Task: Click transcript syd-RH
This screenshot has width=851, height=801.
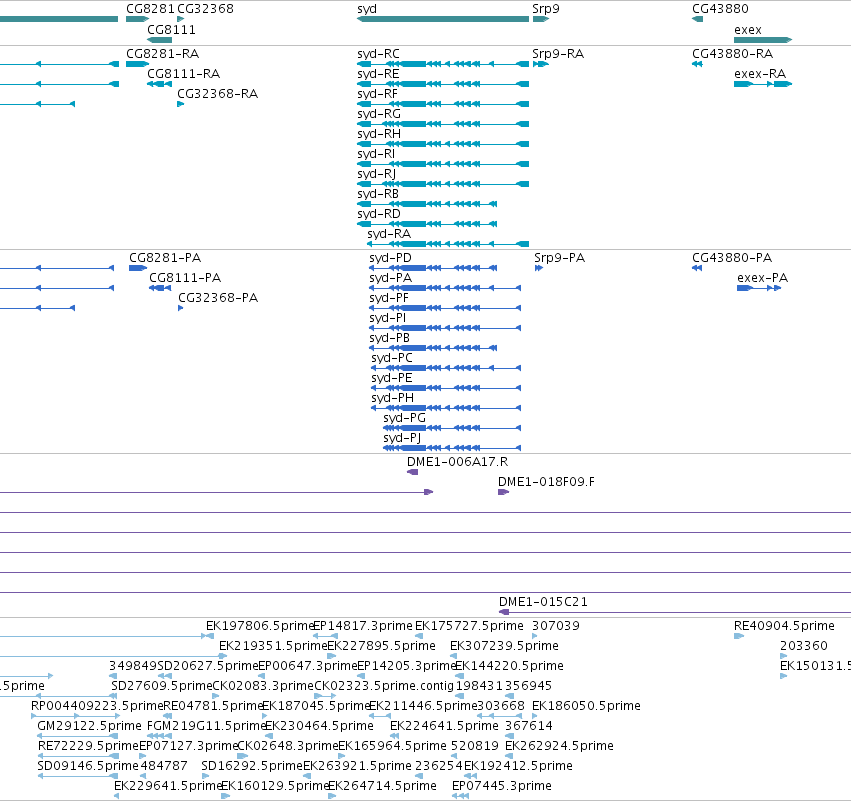Action: tap(379, 134)
